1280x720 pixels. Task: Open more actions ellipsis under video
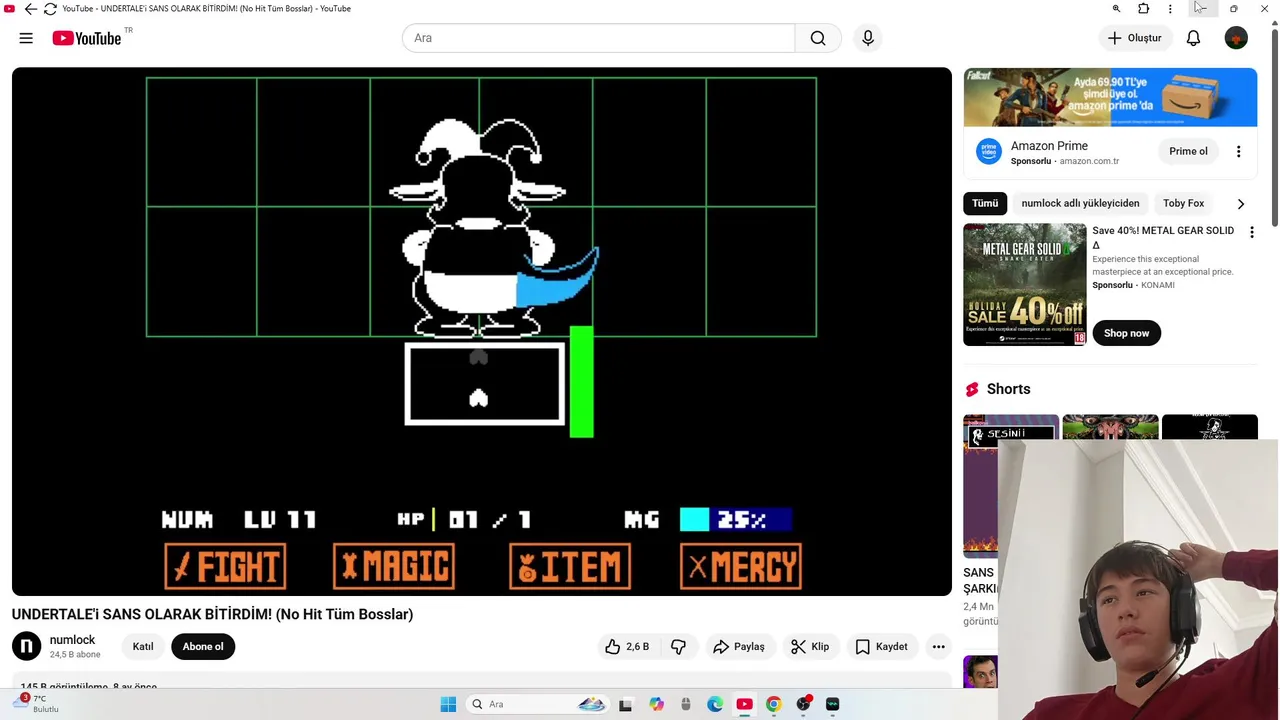tap(938, 647)
